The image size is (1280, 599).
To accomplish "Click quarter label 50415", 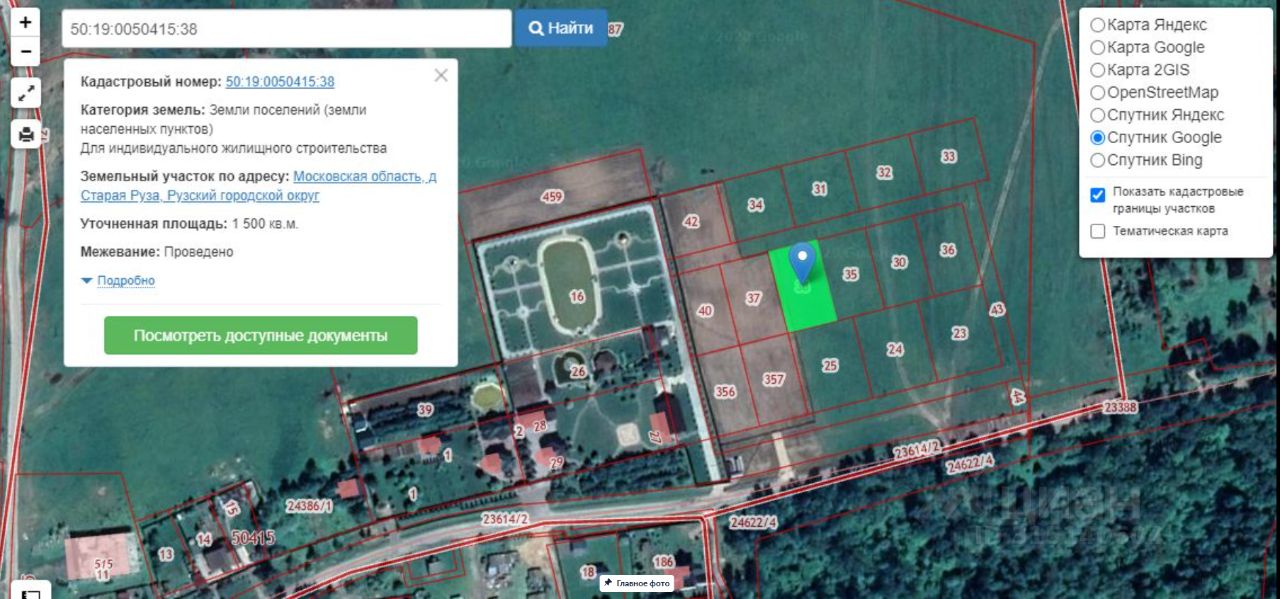I will click(253, 538).
